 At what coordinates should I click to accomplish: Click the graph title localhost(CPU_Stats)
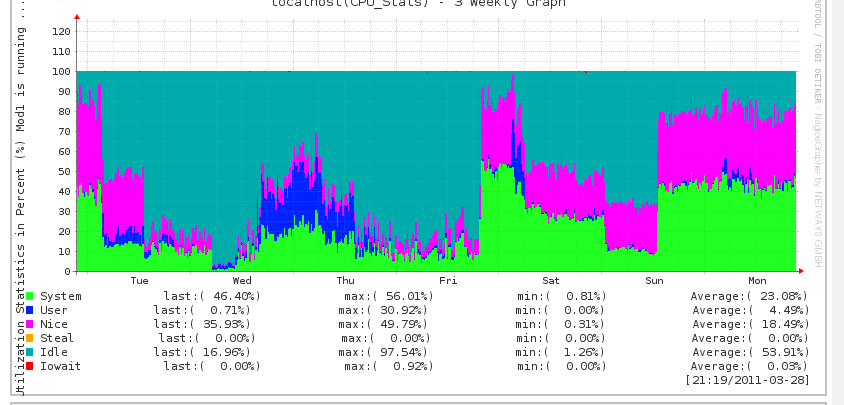click(418, 4)
